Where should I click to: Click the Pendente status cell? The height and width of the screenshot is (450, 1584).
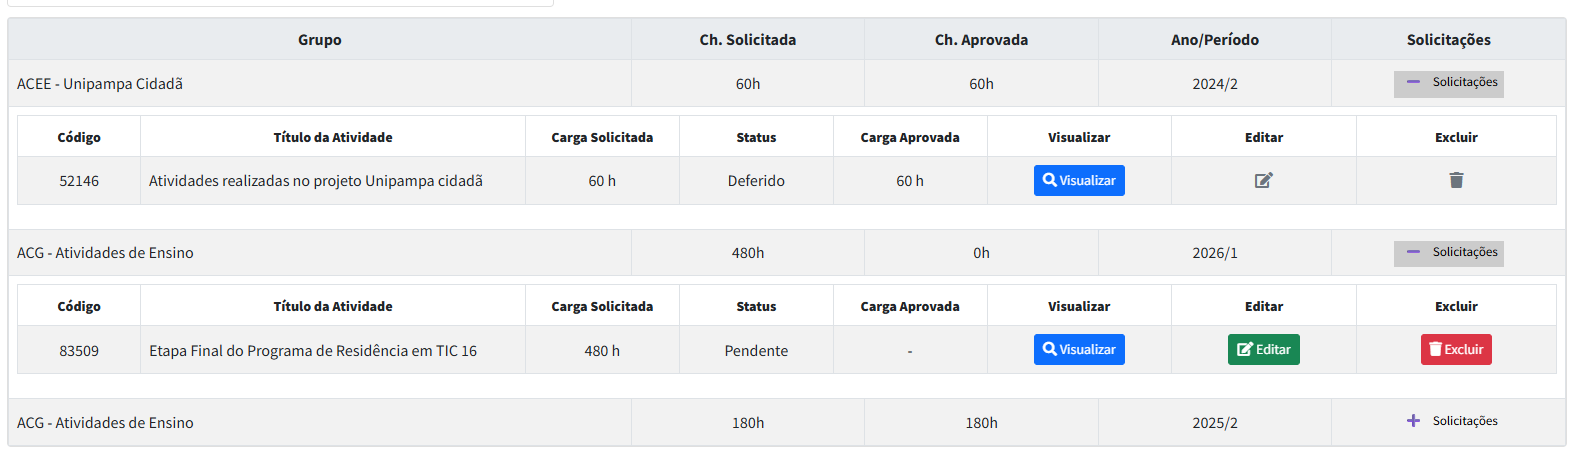click(756, 351)
